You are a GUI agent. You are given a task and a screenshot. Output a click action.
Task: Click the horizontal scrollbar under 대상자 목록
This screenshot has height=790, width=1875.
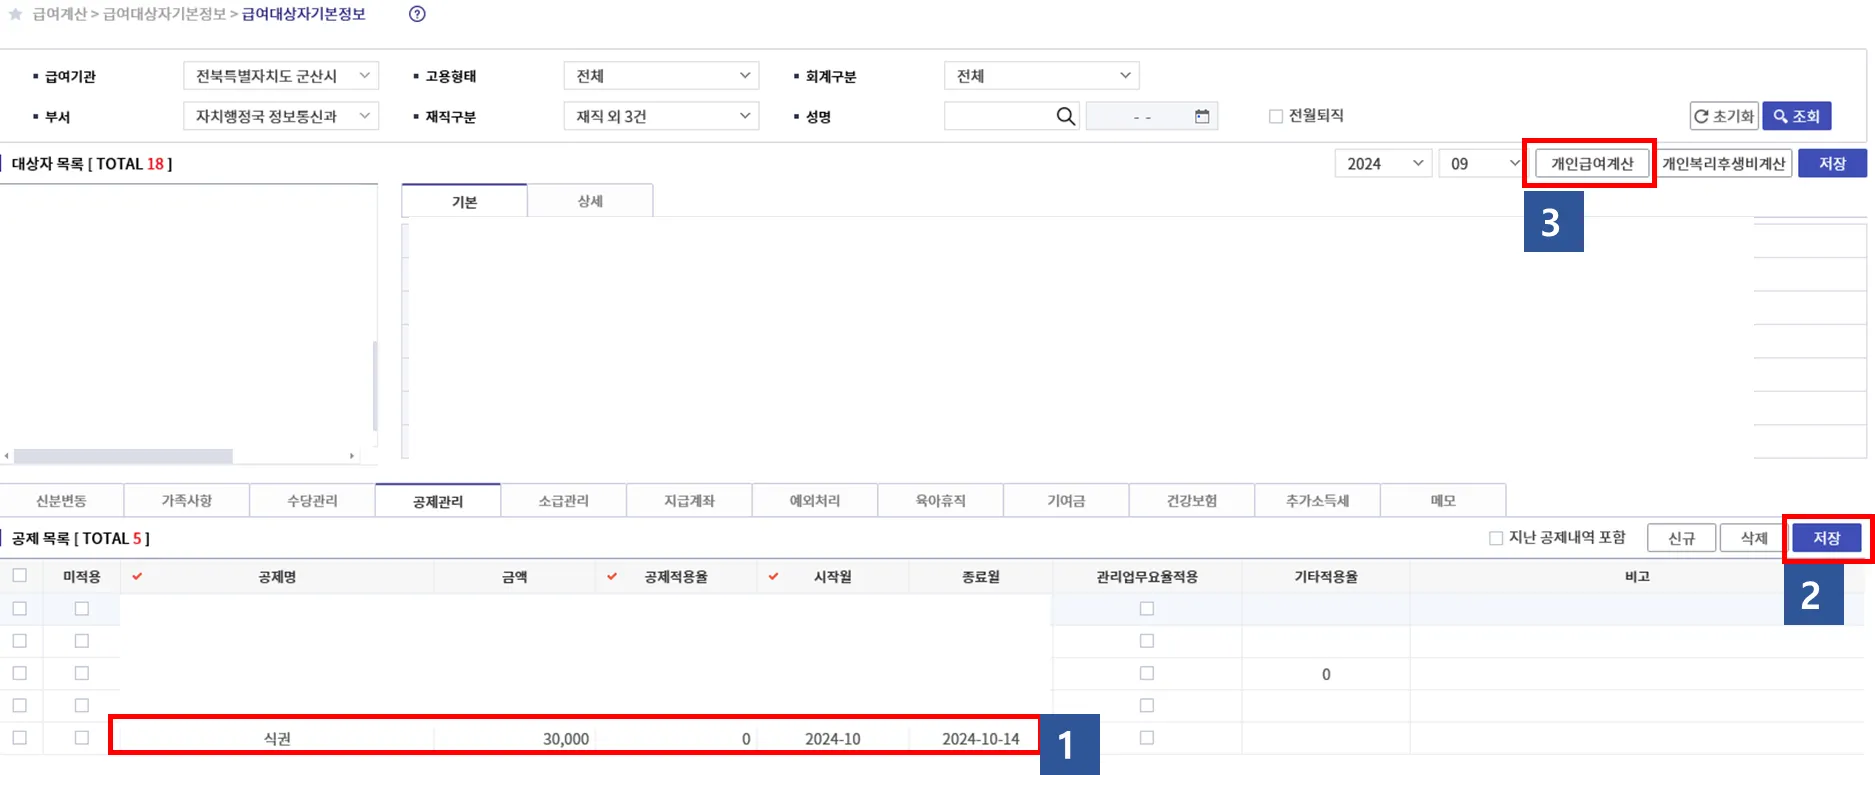point(123,456)
